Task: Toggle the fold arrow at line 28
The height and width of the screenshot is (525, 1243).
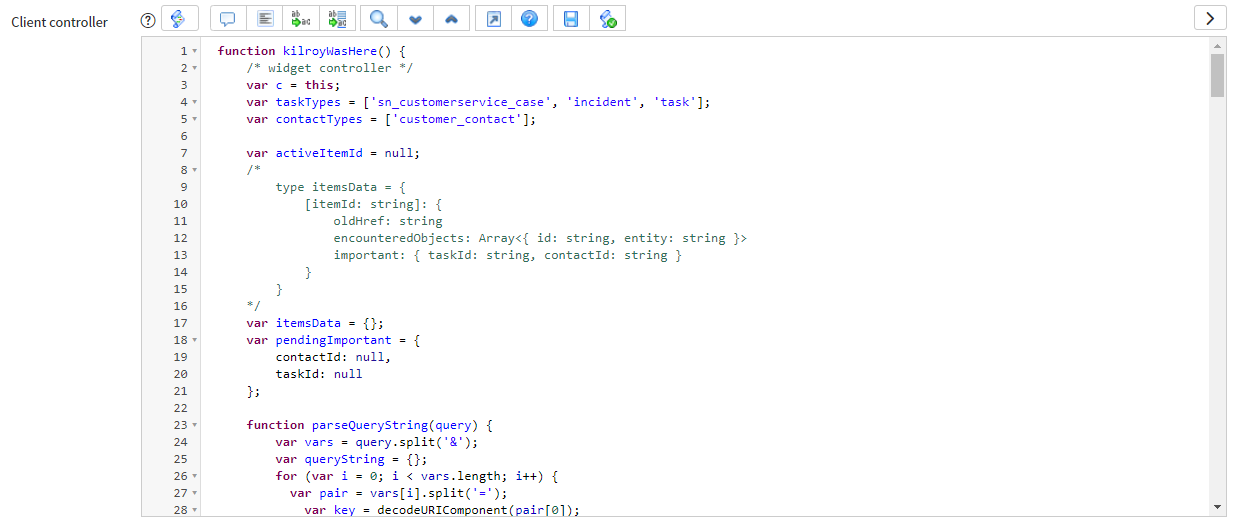Action: (195, 510)
